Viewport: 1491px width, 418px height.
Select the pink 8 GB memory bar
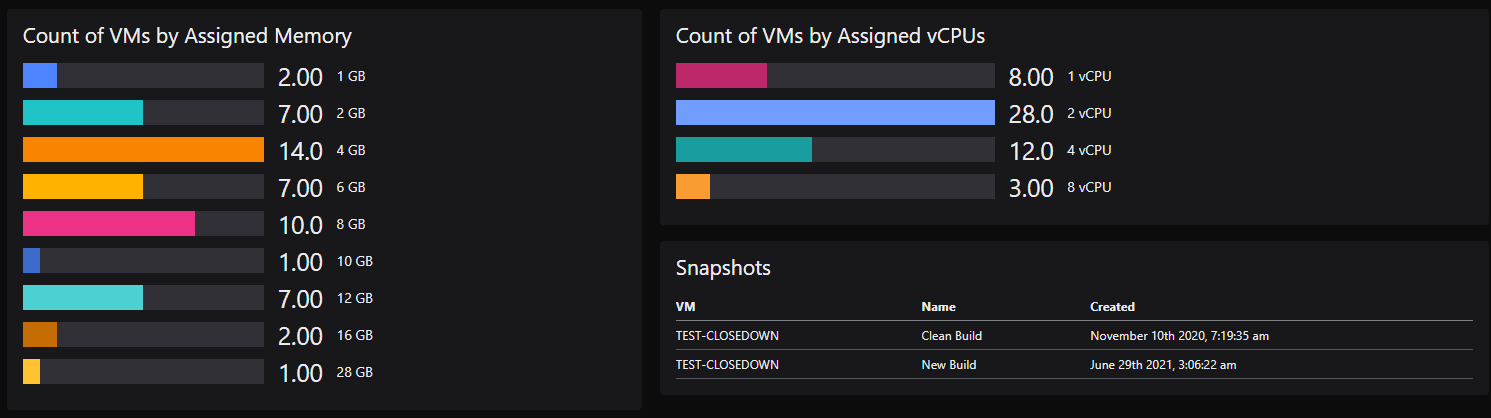tap(109, 224)
